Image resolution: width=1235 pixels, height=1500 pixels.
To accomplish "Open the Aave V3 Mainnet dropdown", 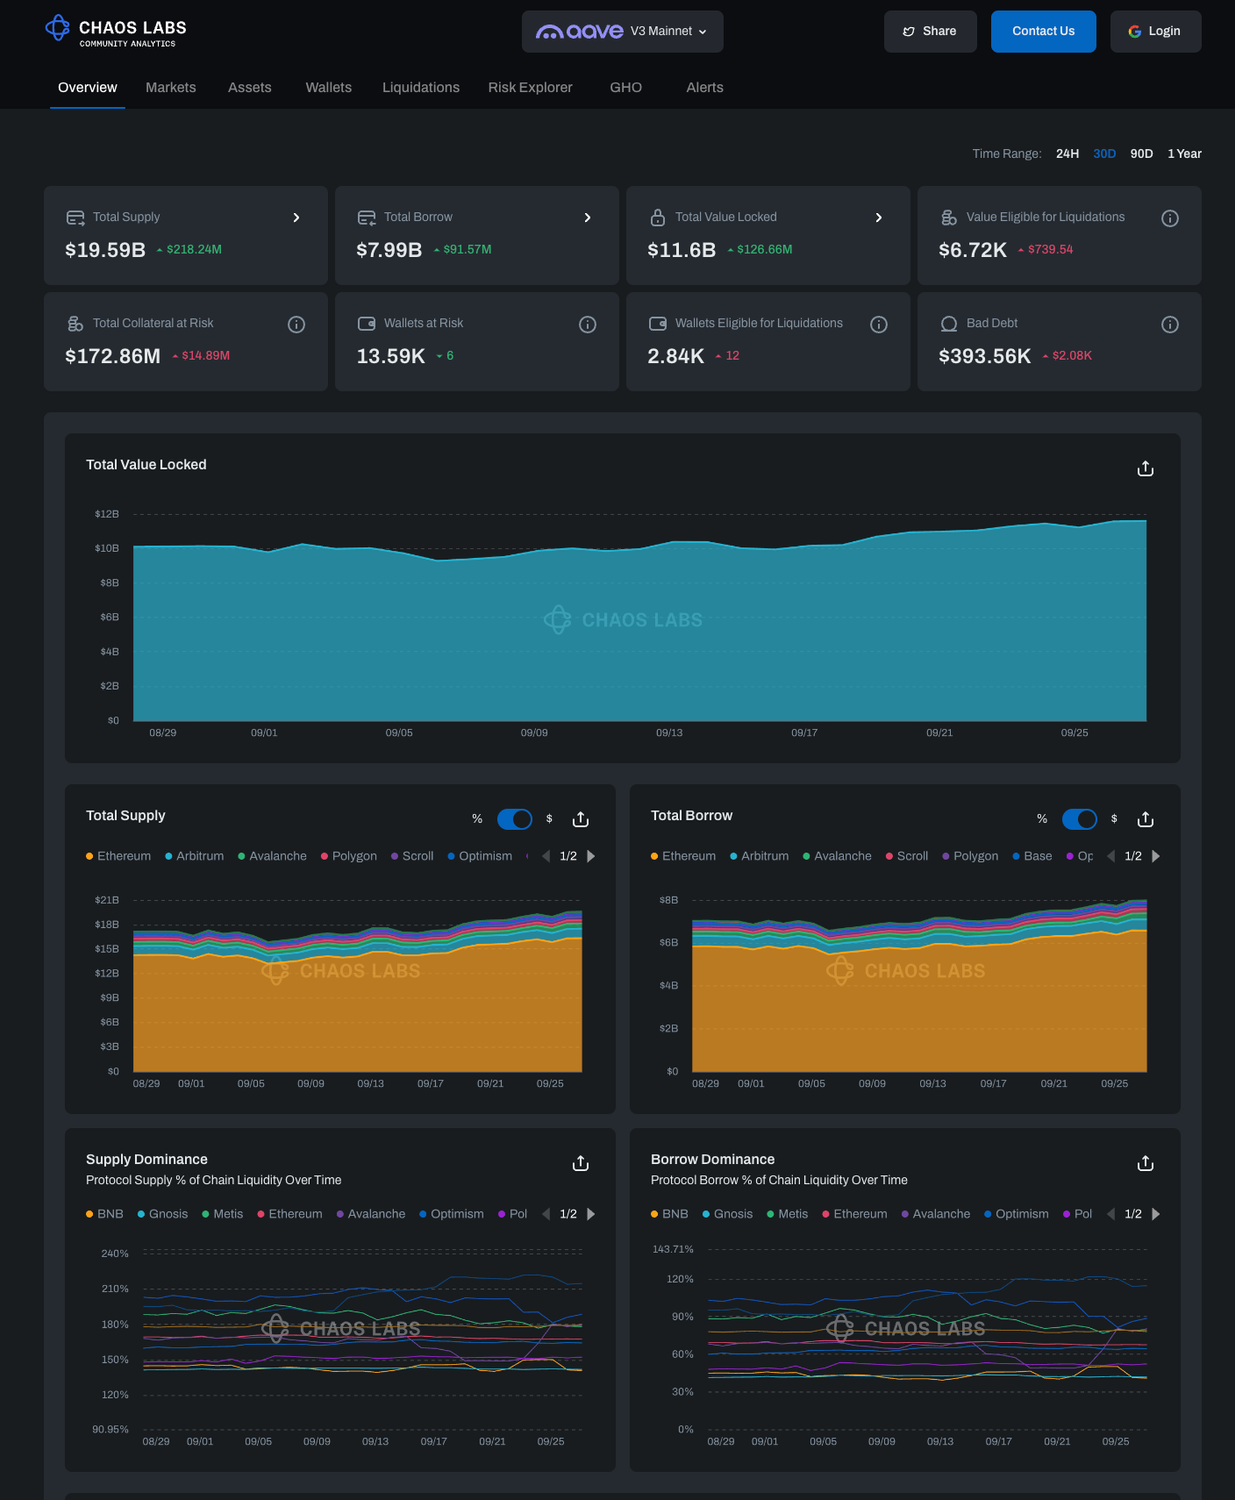I will pyautogui.click(x=622, y=32).
